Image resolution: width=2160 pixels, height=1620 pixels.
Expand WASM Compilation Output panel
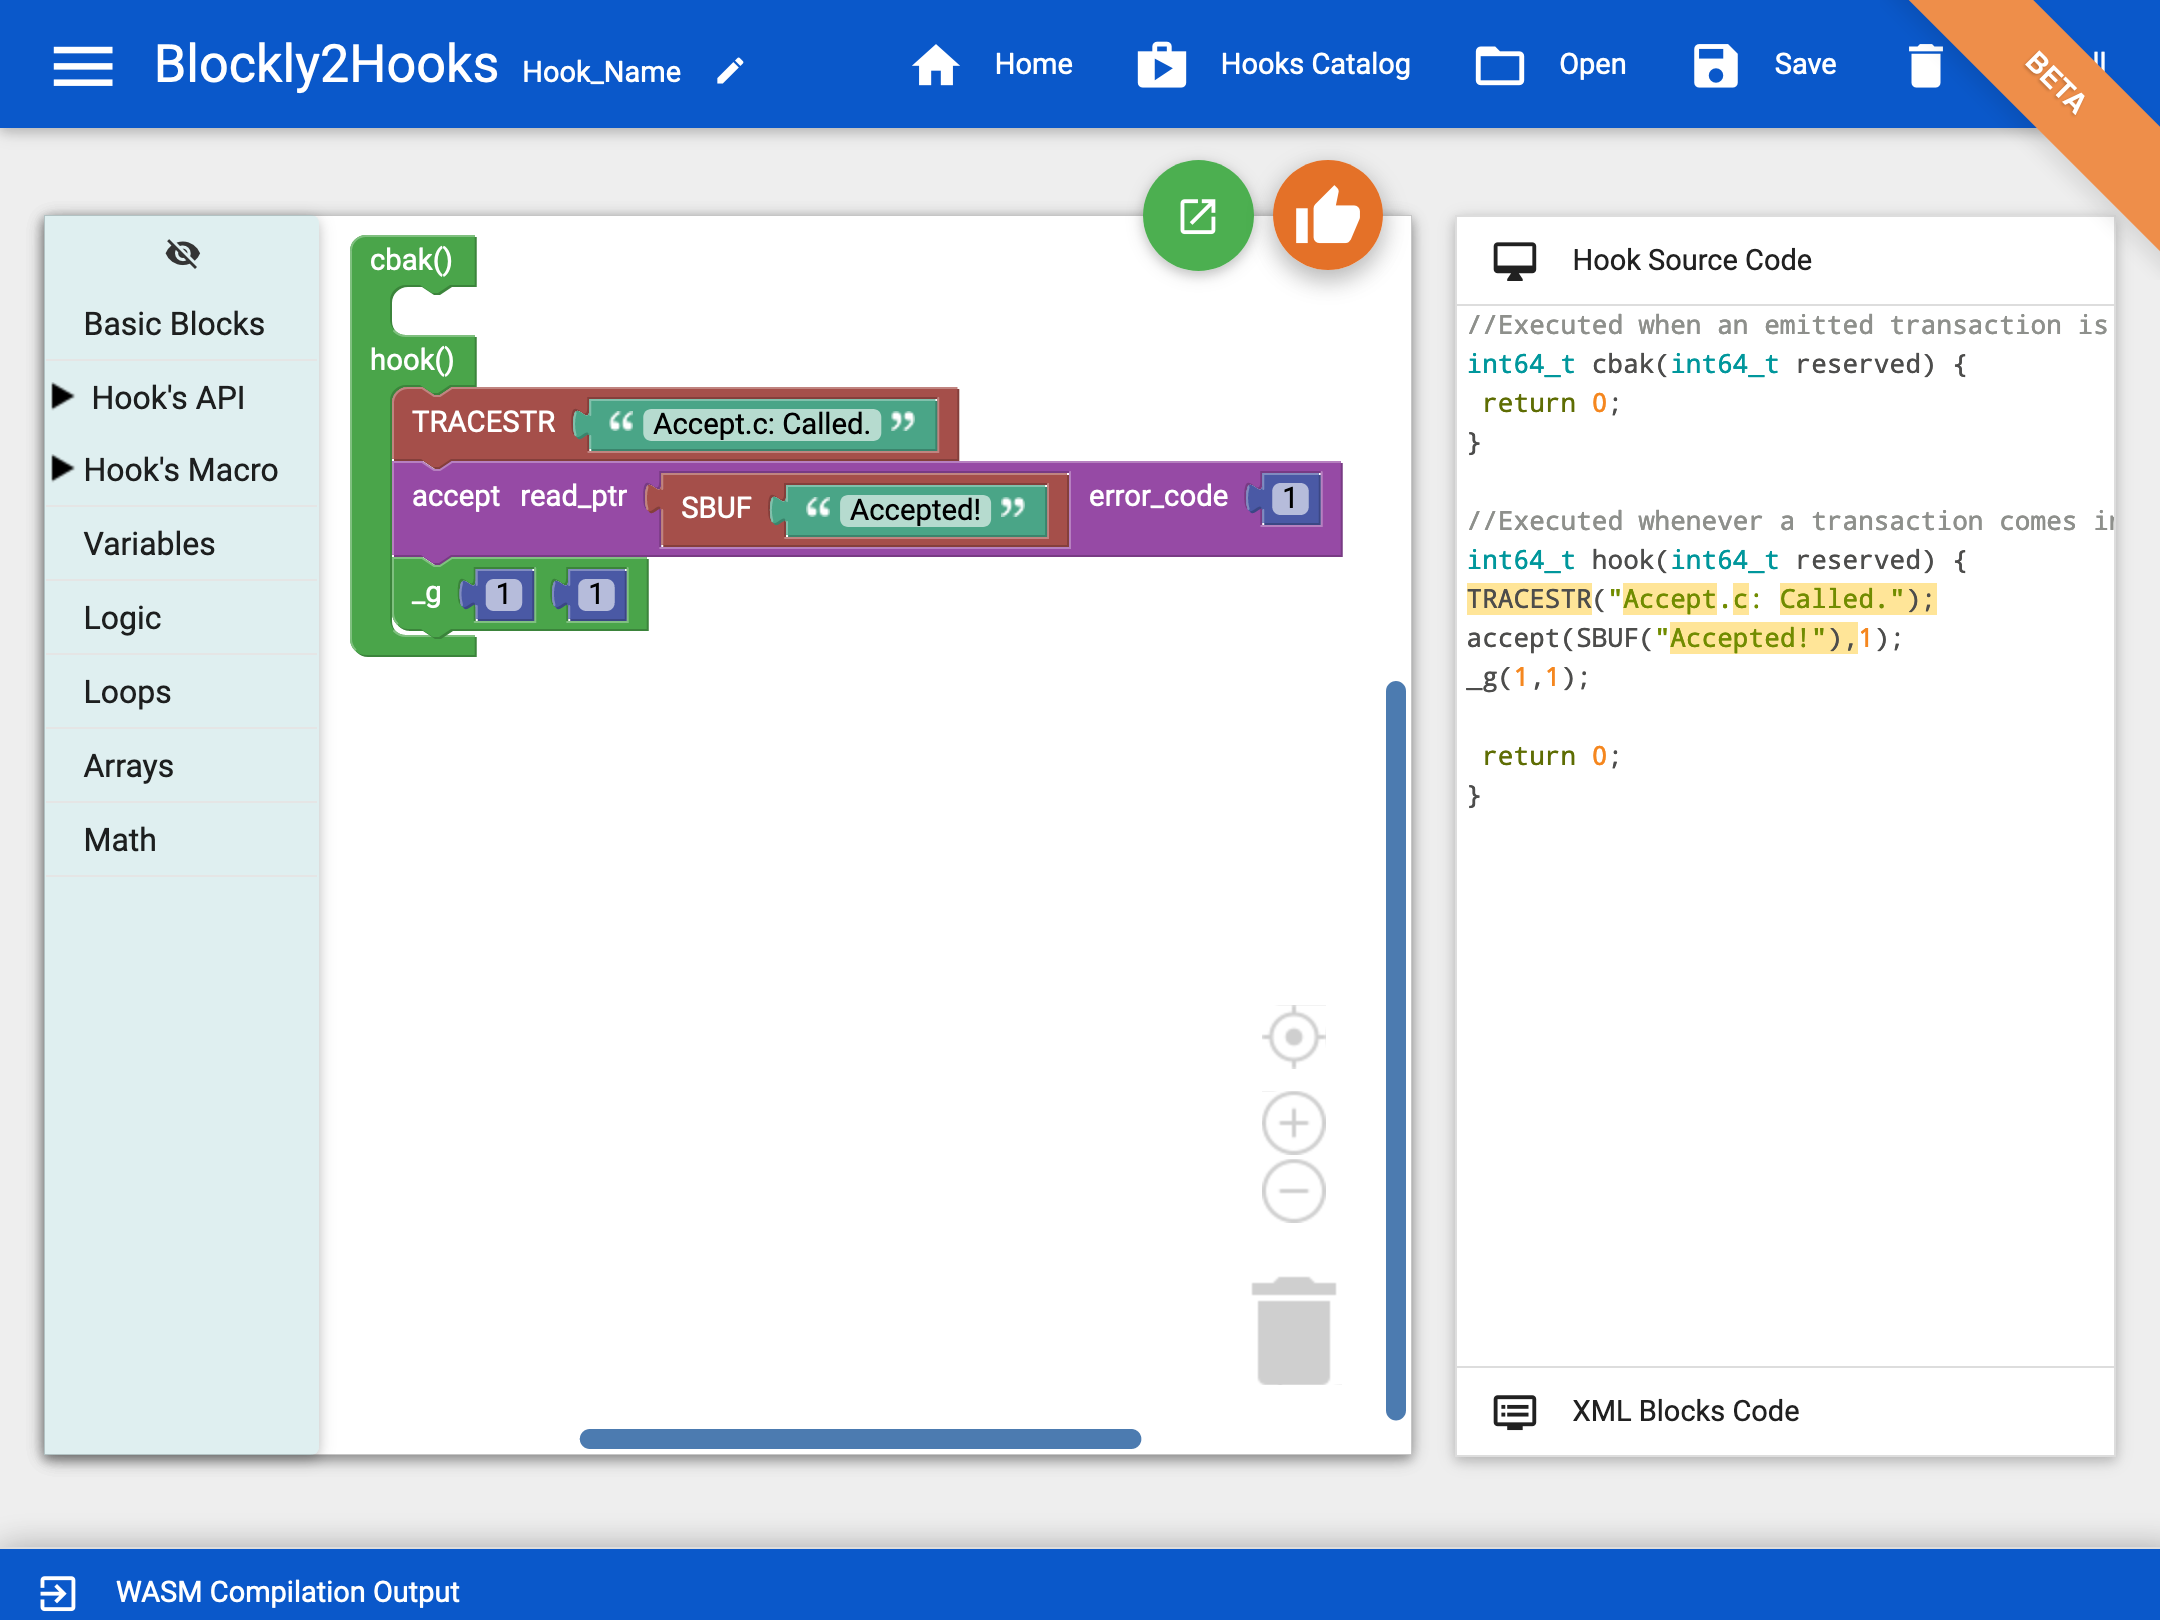287,1591
